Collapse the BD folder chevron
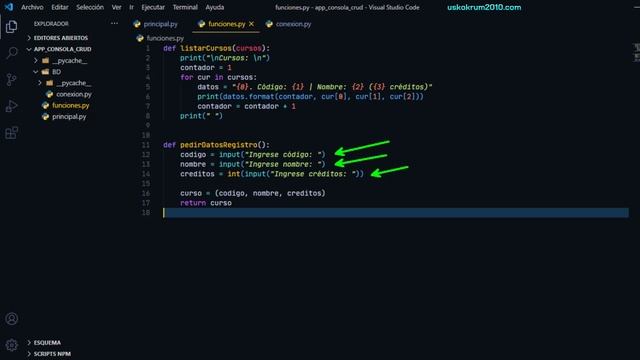Viewport: 640px width, 360px height. tap(36, 72)
